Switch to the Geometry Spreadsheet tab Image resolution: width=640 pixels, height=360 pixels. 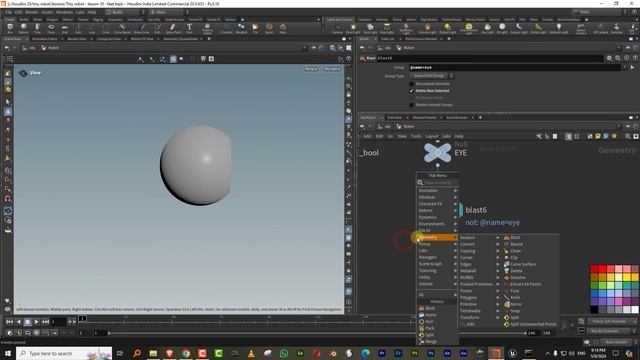[x=180, y=39]
